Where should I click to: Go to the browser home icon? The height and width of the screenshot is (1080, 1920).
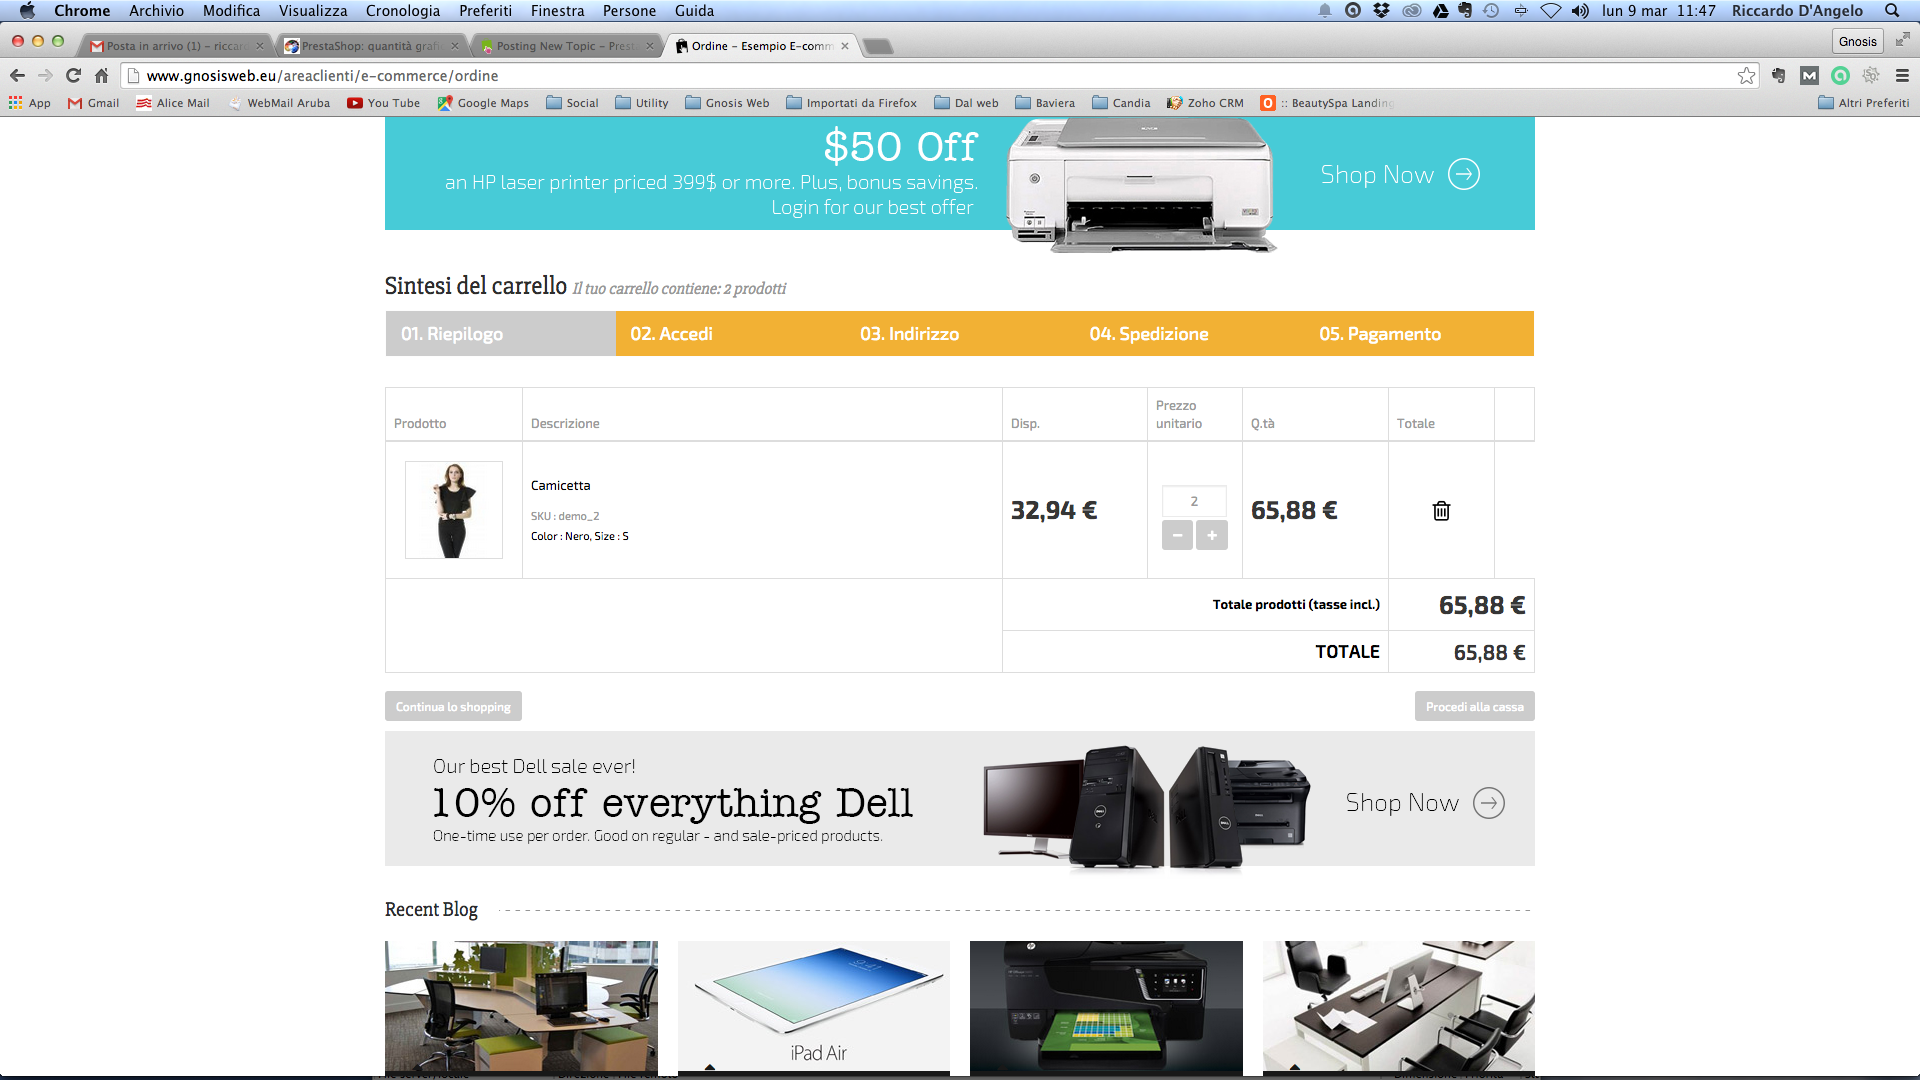(x=101, y=76)
